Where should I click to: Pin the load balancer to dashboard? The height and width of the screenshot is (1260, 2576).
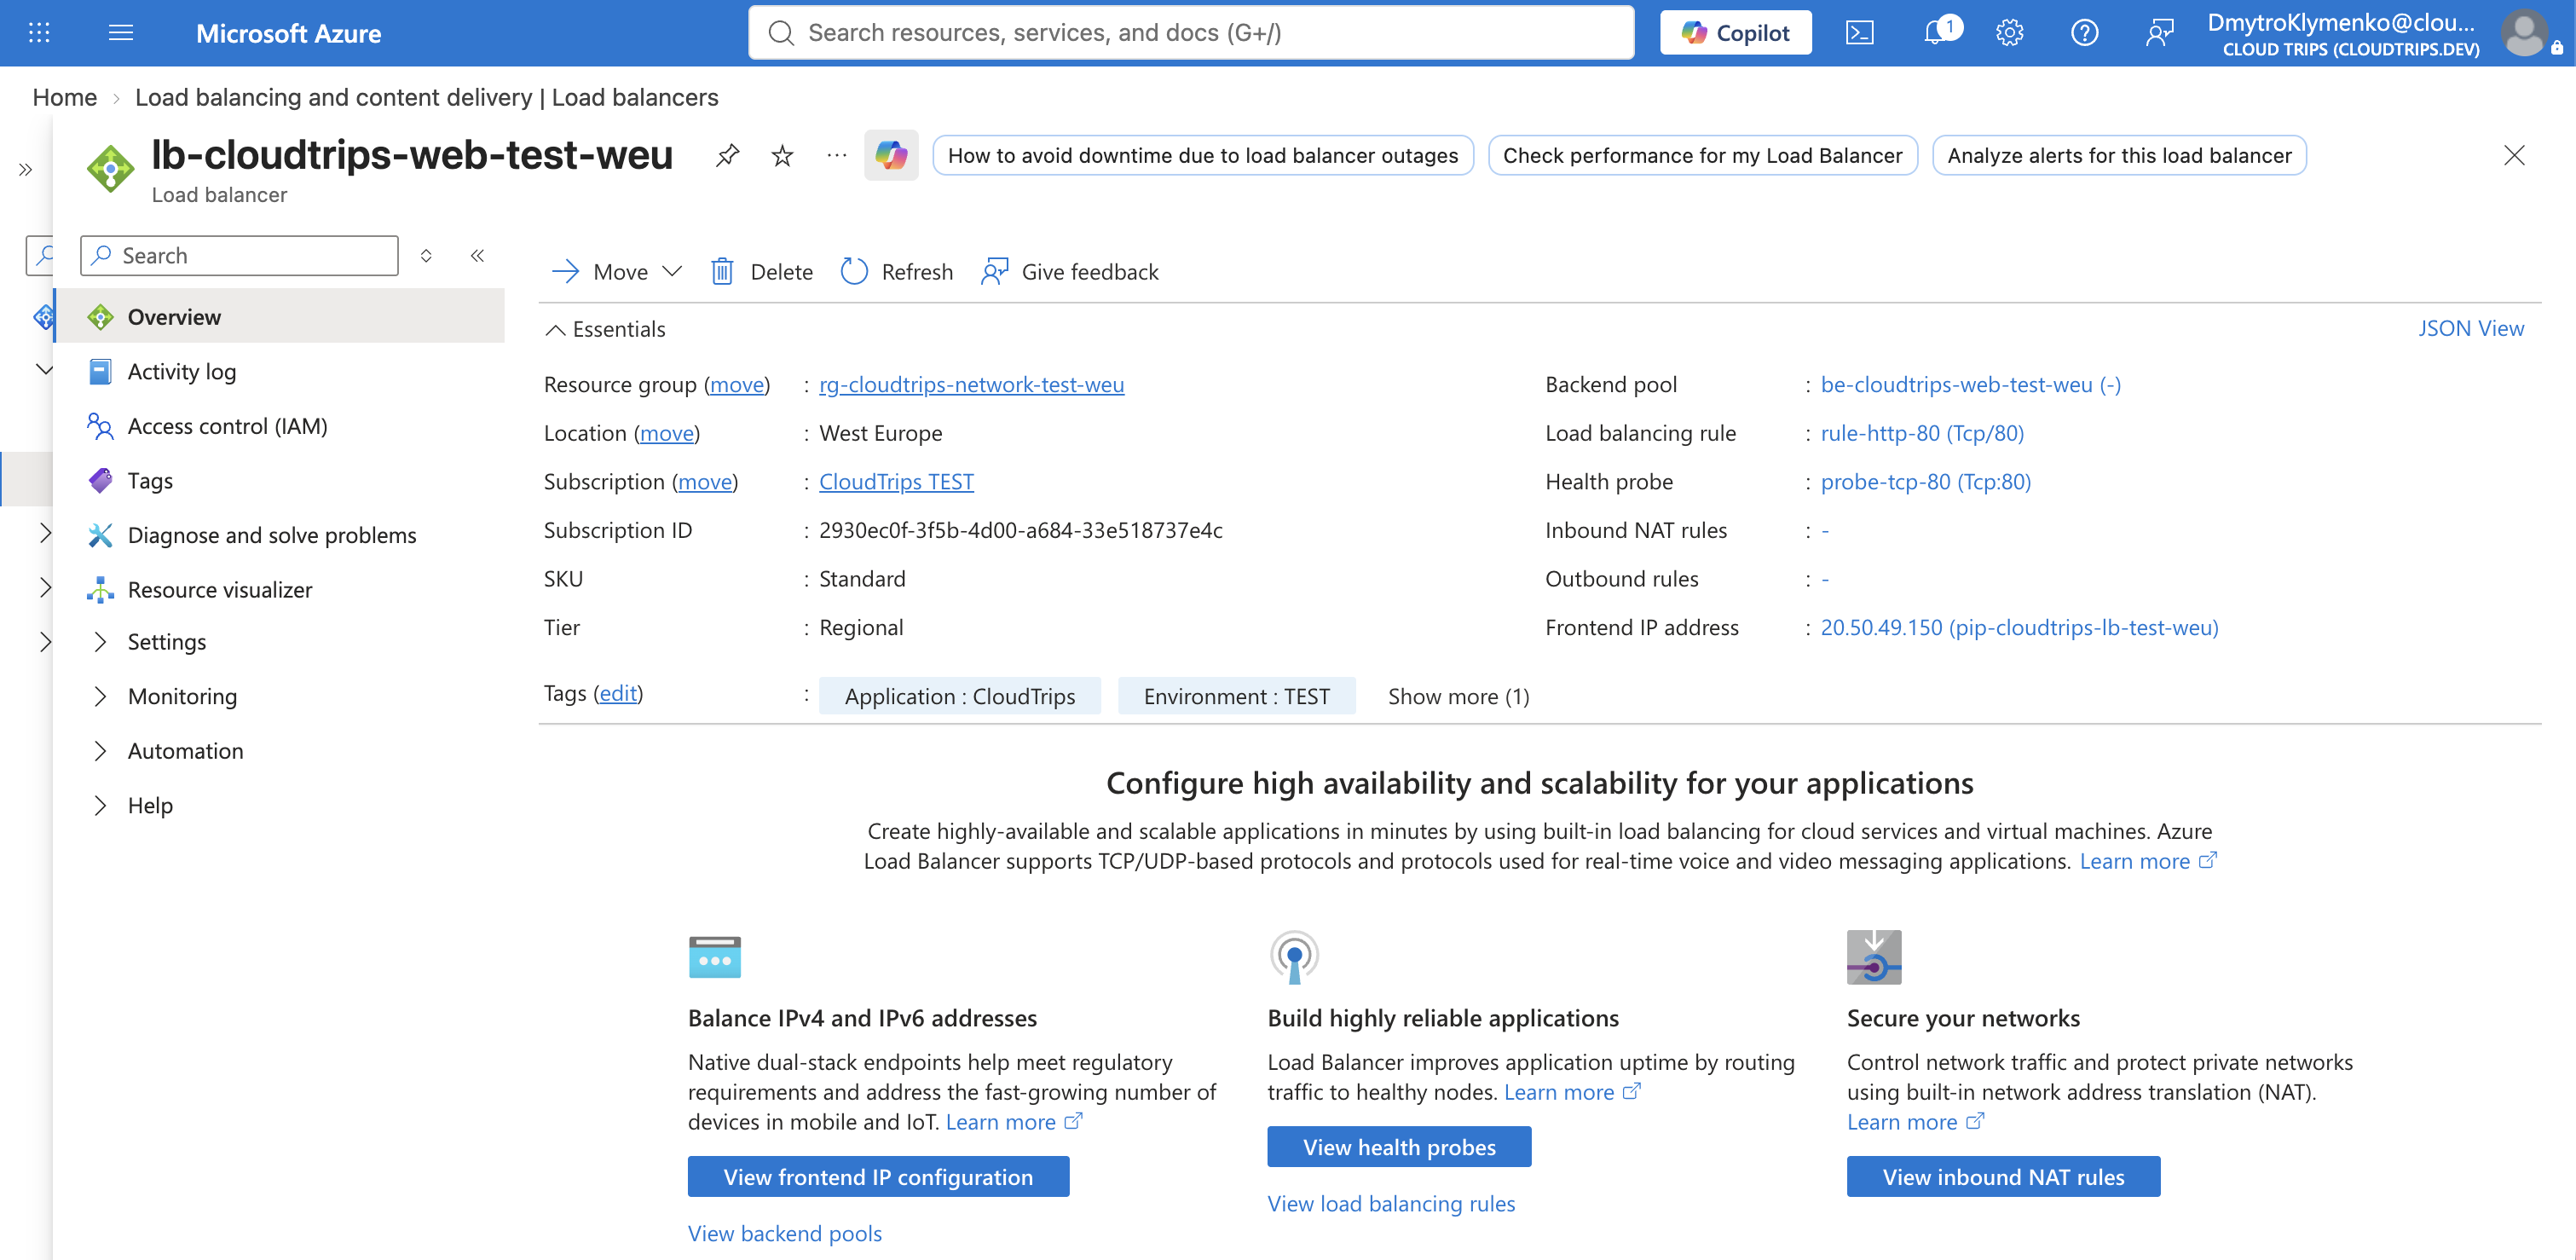[727, 155]
